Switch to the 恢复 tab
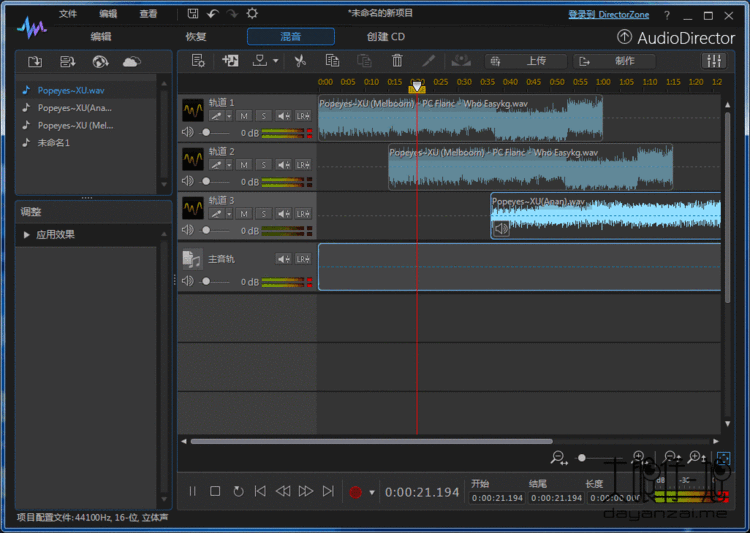The image size is (750, 533). coord(196,37)
